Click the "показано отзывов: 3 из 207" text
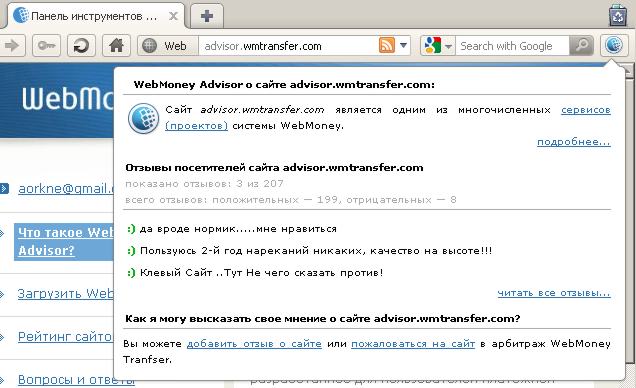This screenshot has height=388, width=636. click(204, 184)
